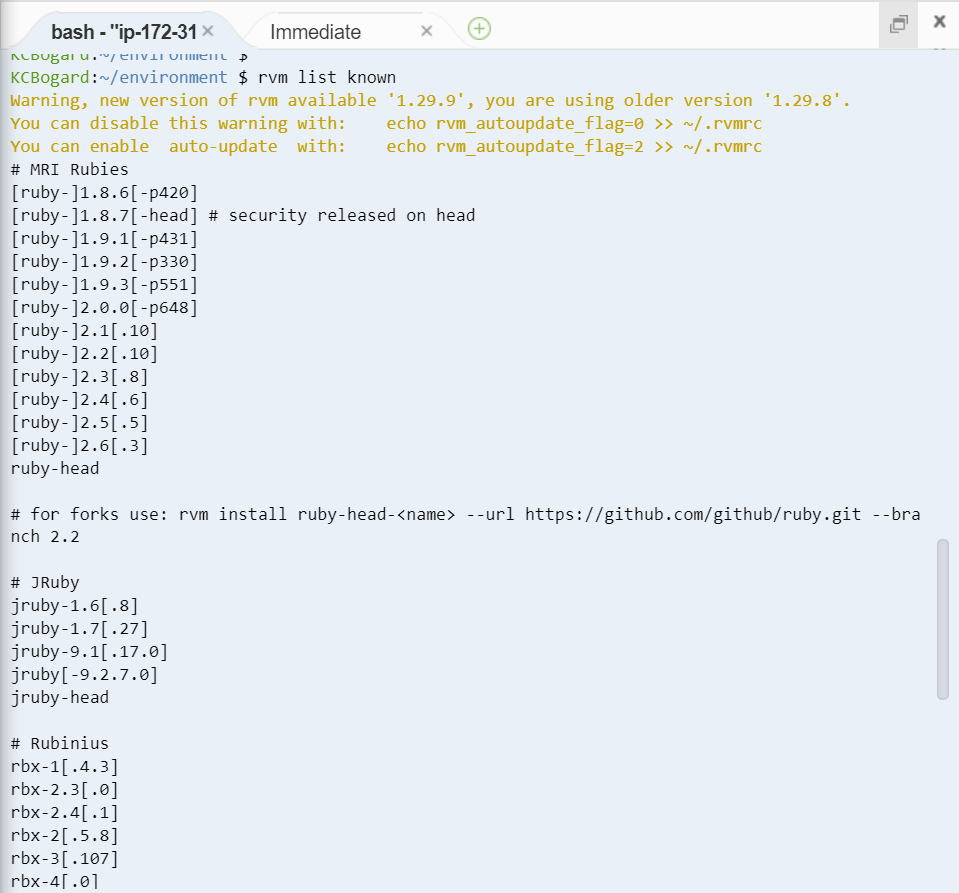Image resolution: width=959 pixels, height=893 pixels.
Task: Click the 'rvm_autoupdate_flag=2' command text
Action: (x=540, y=147)
